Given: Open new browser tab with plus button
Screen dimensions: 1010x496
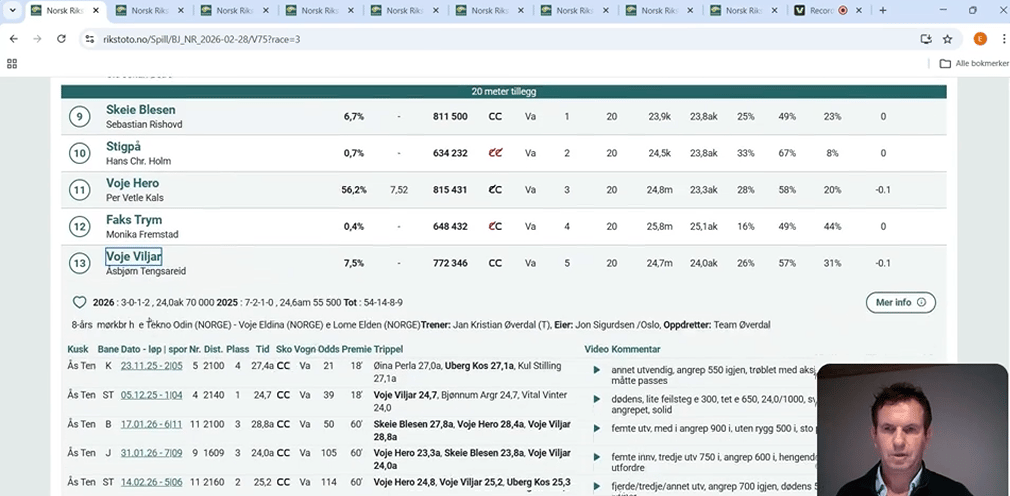Looking at the screenshot, I should pyautogui.click(x=882, y=11).
